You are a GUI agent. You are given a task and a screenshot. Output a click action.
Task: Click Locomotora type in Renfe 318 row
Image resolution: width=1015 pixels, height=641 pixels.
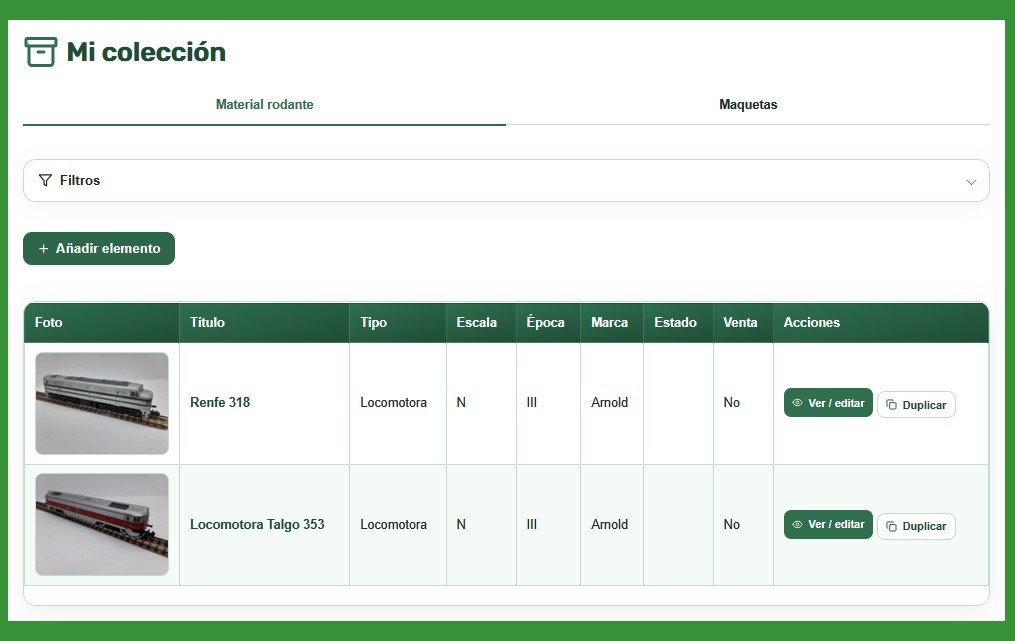pyautogui.click(x=394, y=403)
